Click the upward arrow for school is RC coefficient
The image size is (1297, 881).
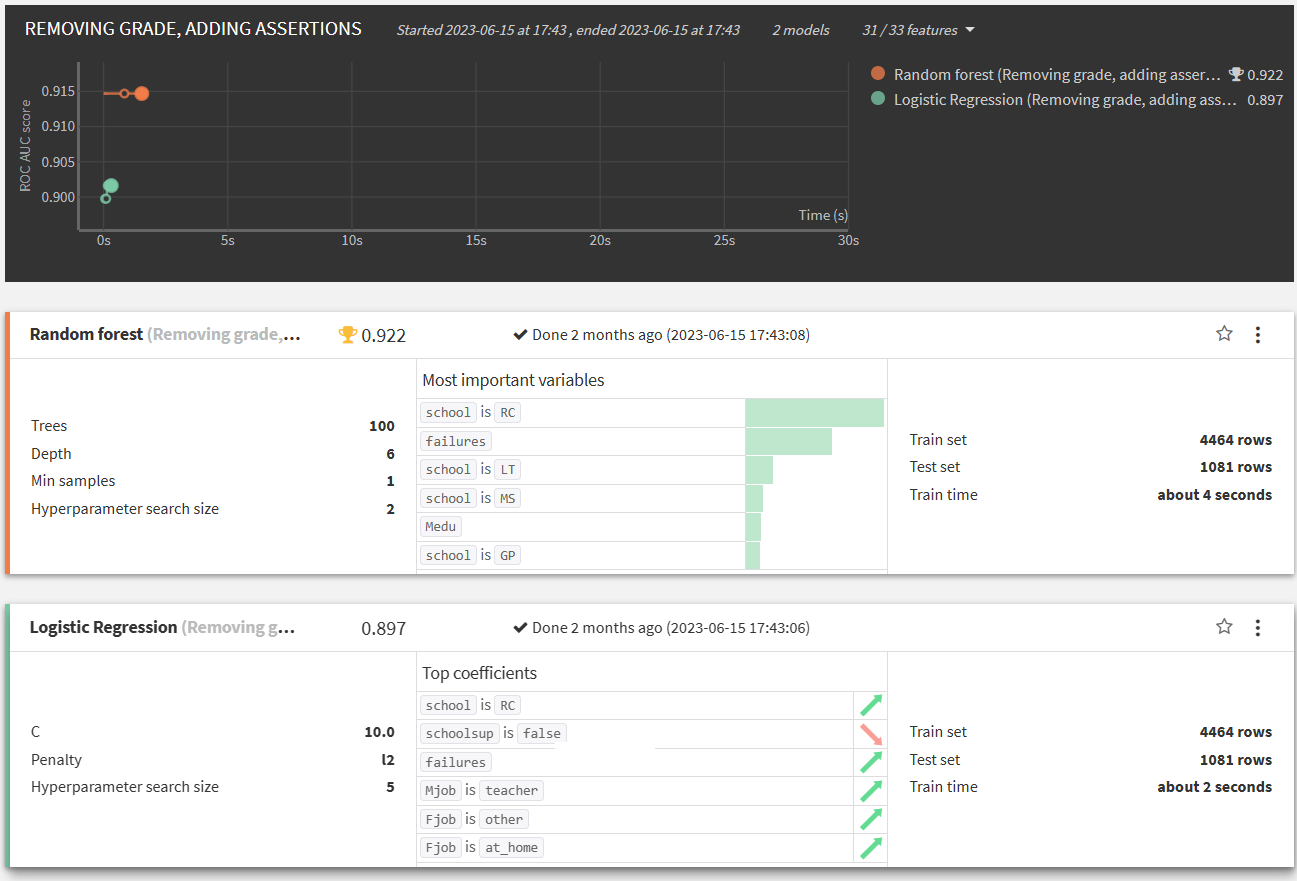(x=870, y=705)
